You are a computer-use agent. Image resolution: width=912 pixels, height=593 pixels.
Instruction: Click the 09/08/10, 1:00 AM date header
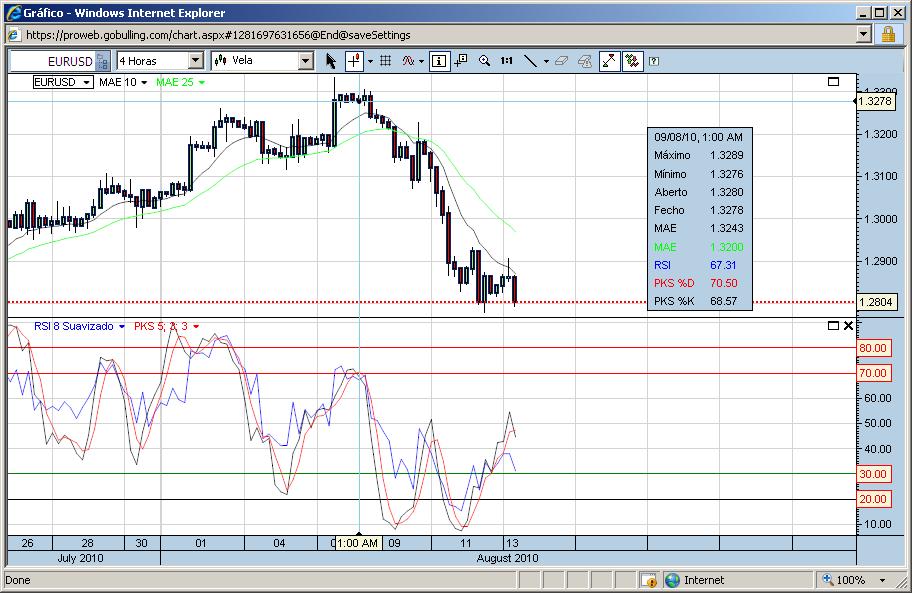click(698, 137)
